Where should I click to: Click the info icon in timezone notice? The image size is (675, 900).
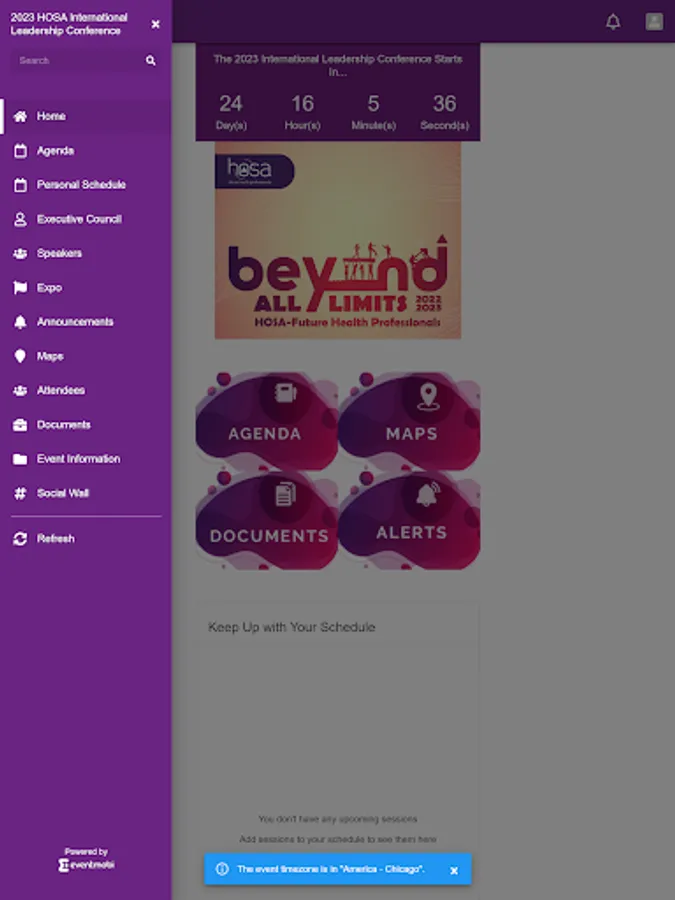(x=222, y=869)
